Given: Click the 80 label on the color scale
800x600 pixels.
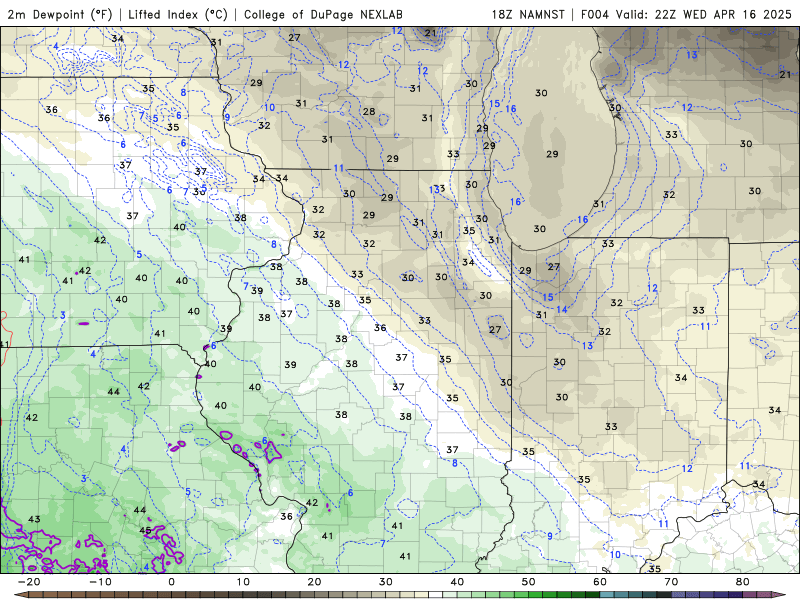Looking at the screenshot, I should [x=743, y=582].
